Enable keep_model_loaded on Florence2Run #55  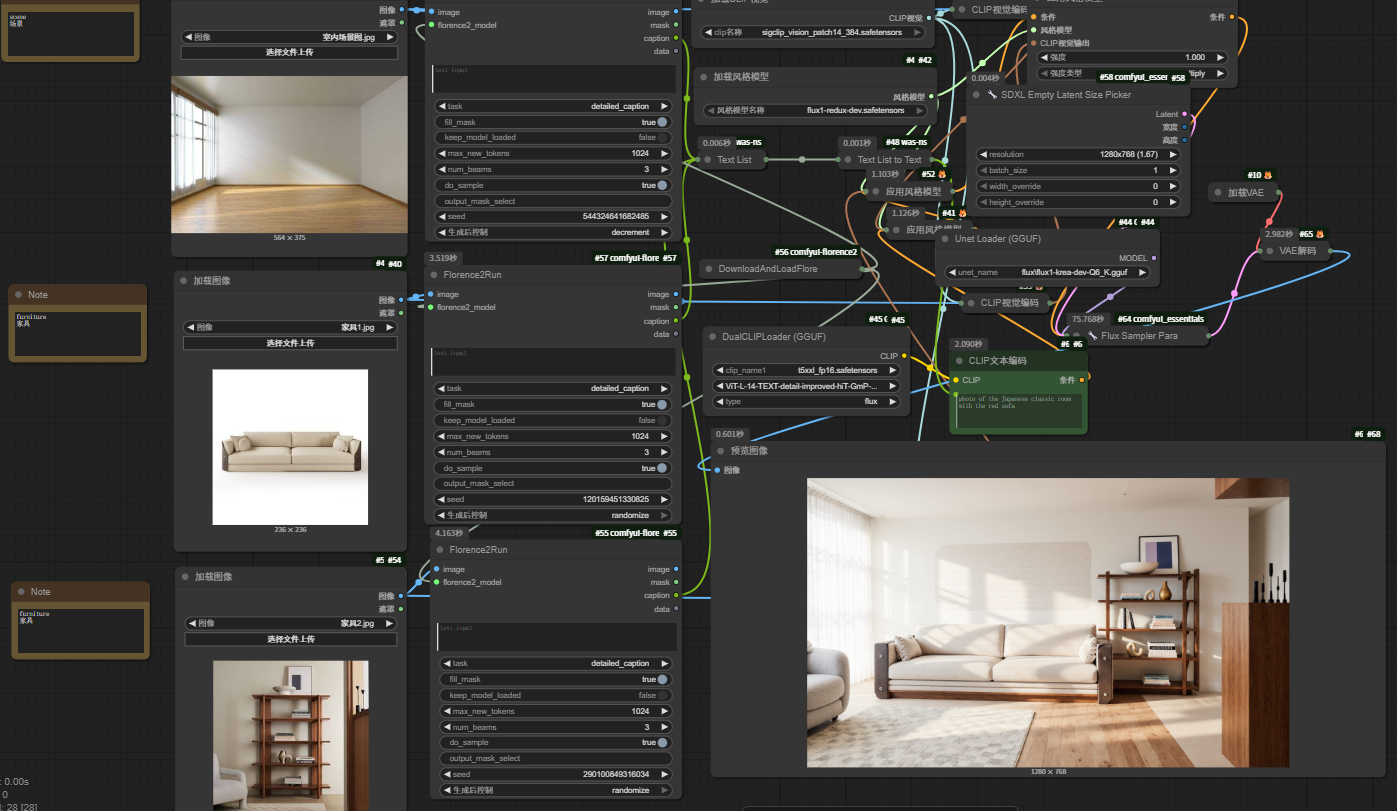click(x=557, y=696)
